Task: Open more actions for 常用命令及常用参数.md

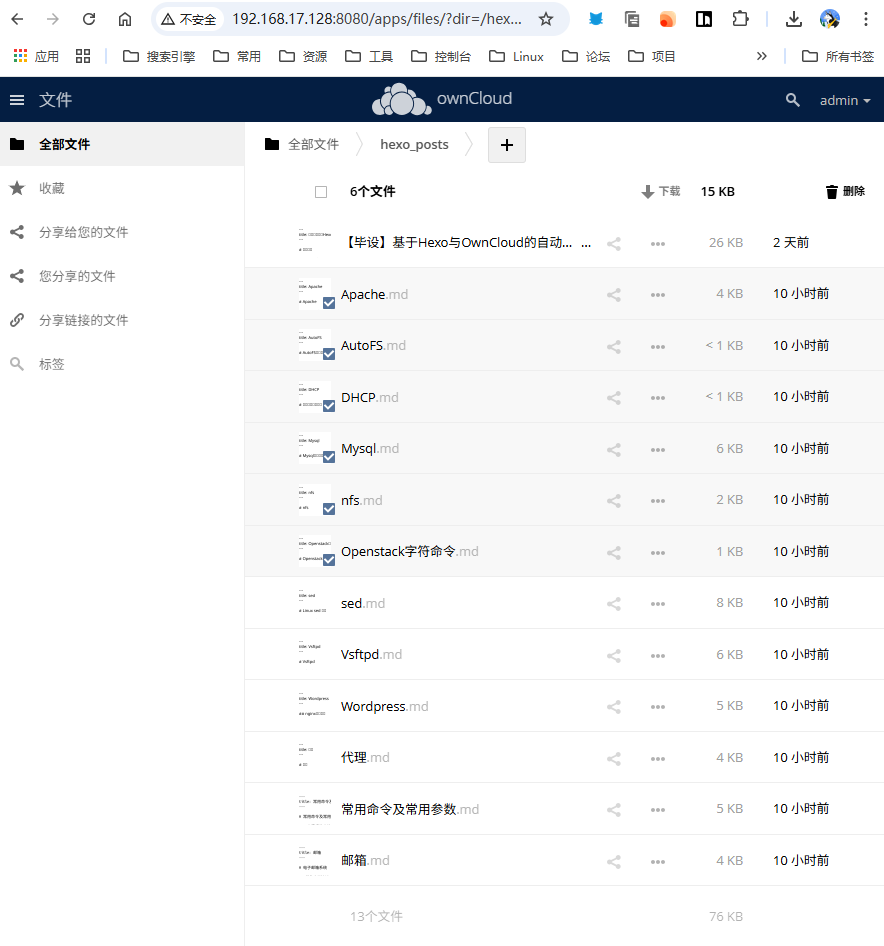Action: (658, 810)
